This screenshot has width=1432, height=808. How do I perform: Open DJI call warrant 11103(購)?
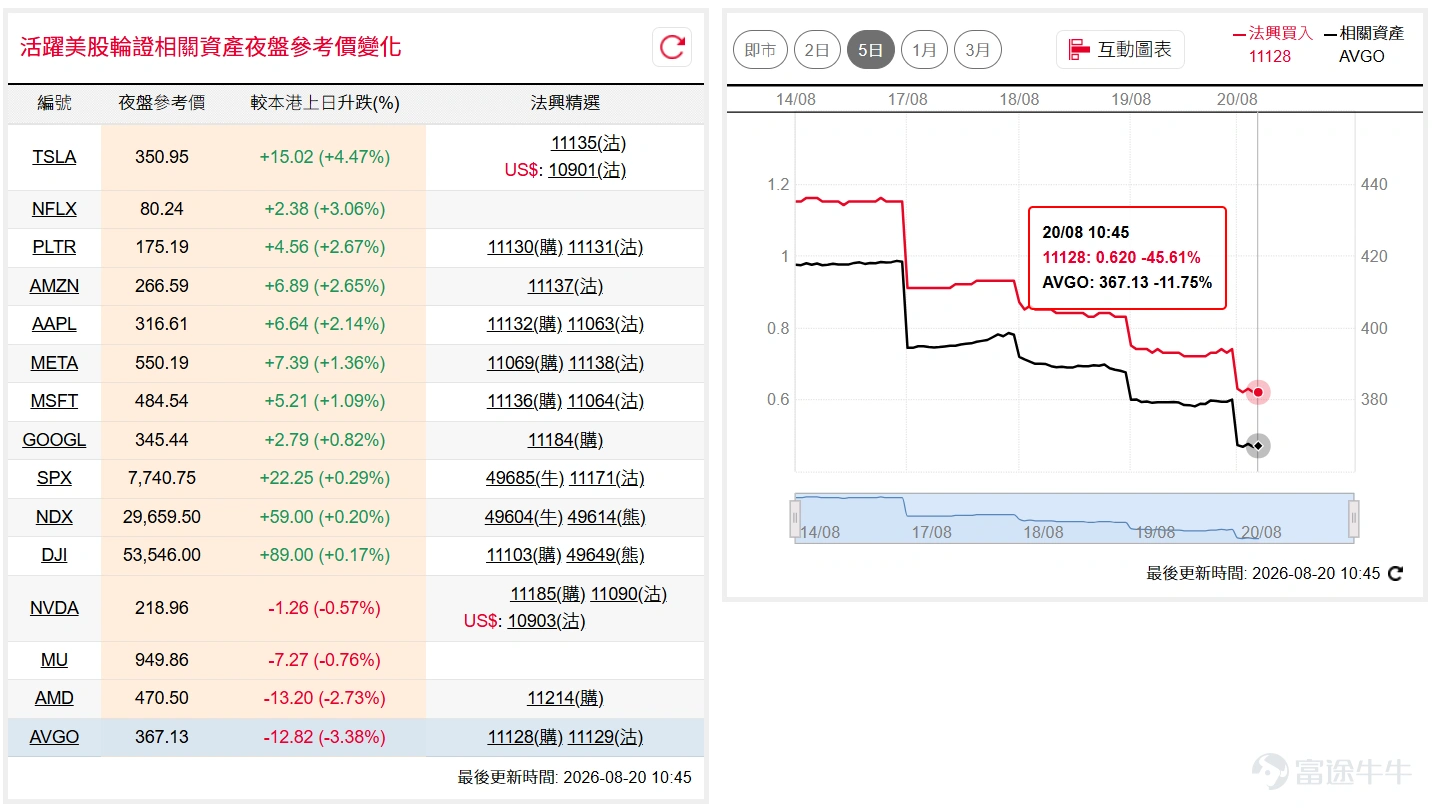tap(525, 555)
